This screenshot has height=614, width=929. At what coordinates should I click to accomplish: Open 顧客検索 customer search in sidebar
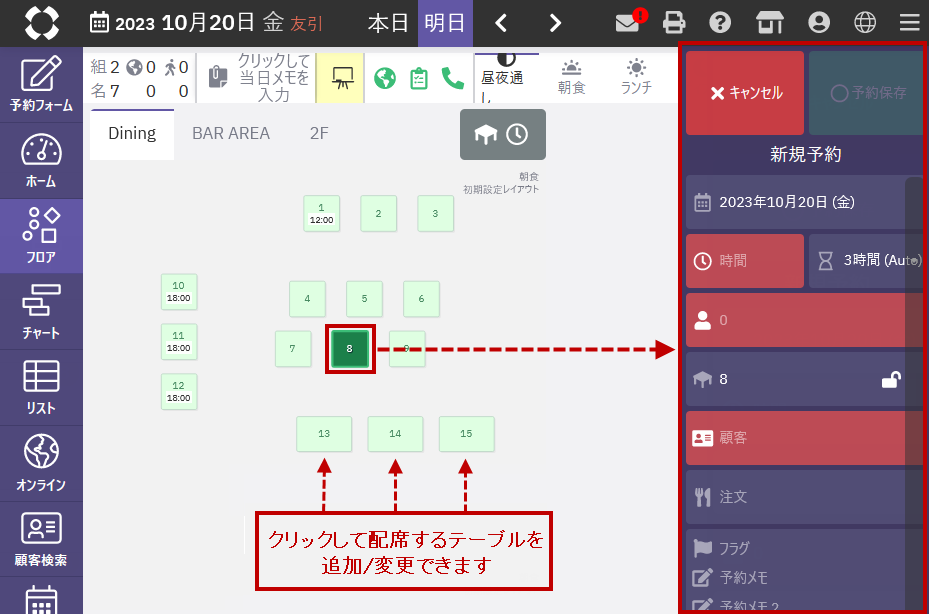tap(41, 537)
